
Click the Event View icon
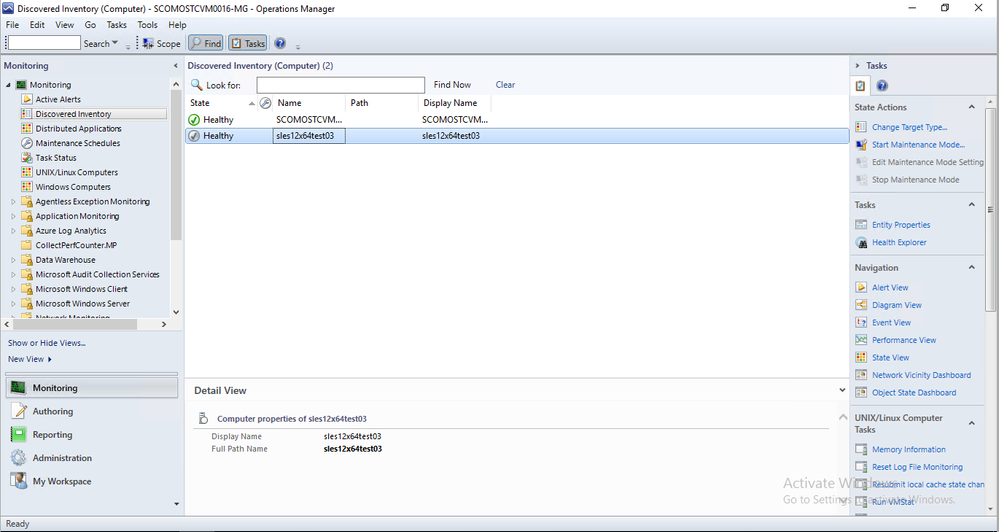click(861, 322)
